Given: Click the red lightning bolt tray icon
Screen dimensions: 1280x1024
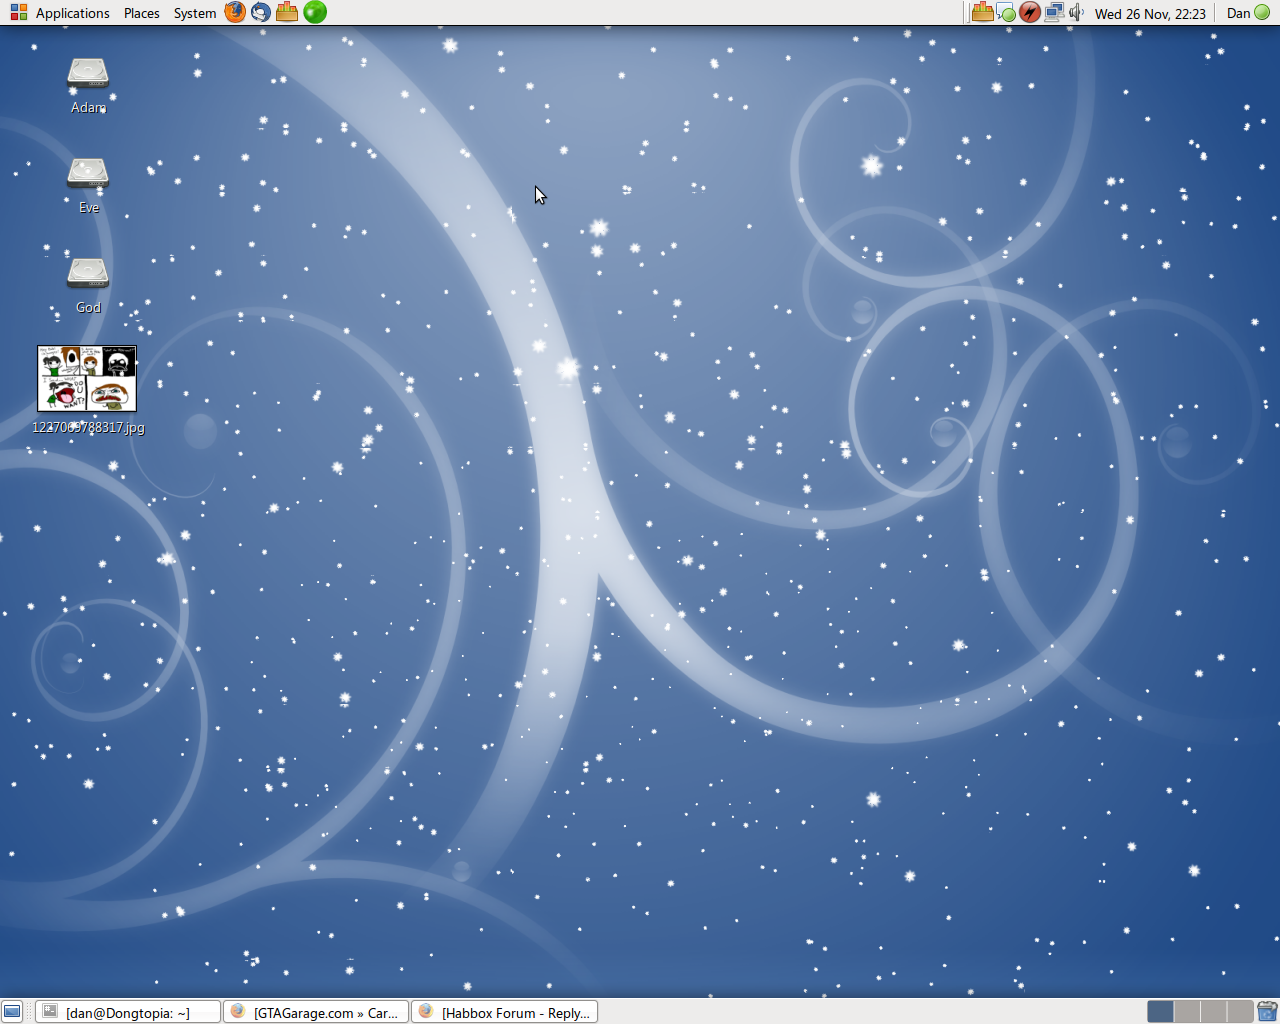Looking at the screenshot, I should click(x=1030, y=13).
